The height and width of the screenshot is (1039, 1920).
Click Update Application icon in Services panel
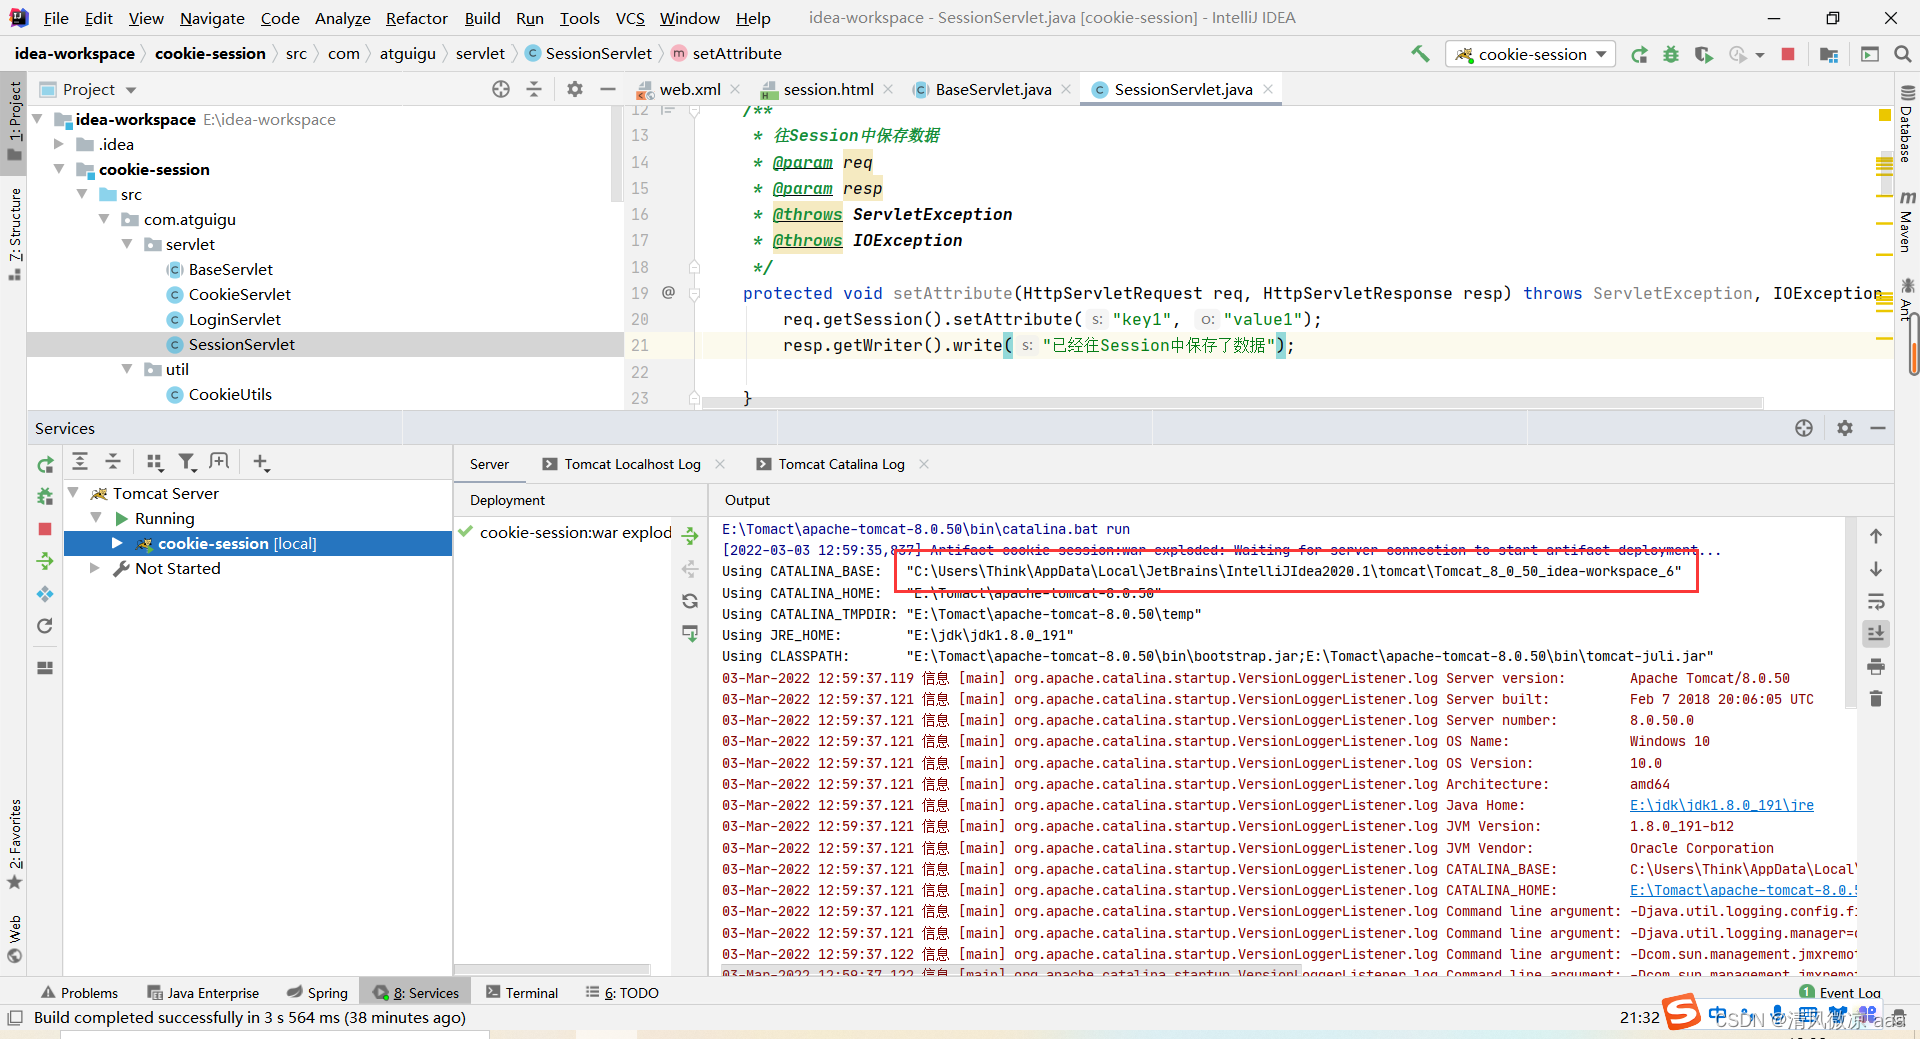[45, 626]
